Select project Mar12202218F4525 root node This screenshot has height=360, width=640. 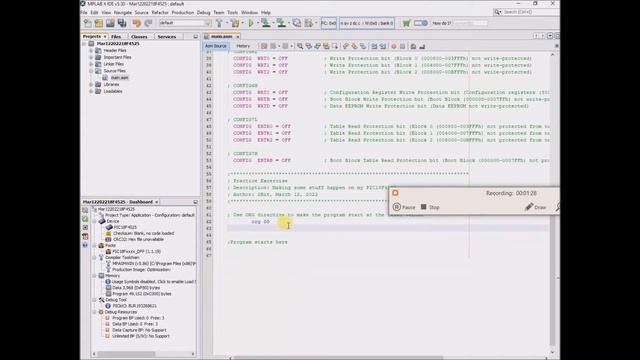point(118,44)
